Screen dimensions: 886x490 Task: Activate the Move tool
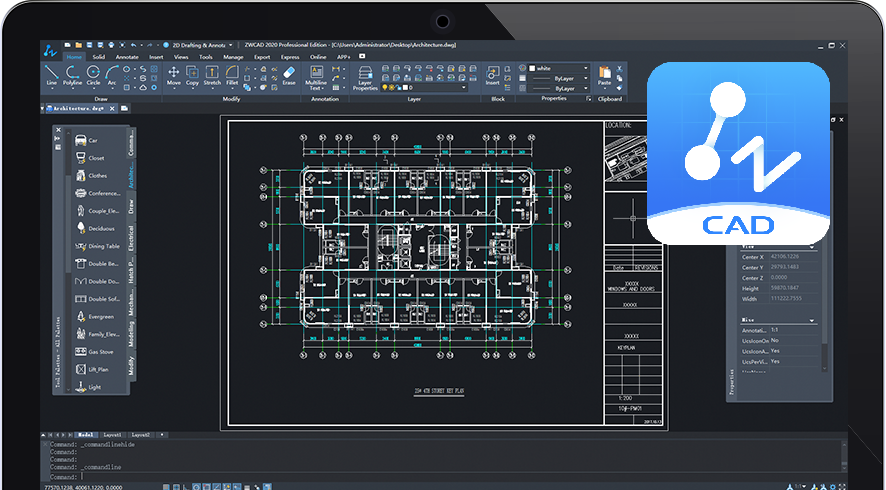click(173, 76)
